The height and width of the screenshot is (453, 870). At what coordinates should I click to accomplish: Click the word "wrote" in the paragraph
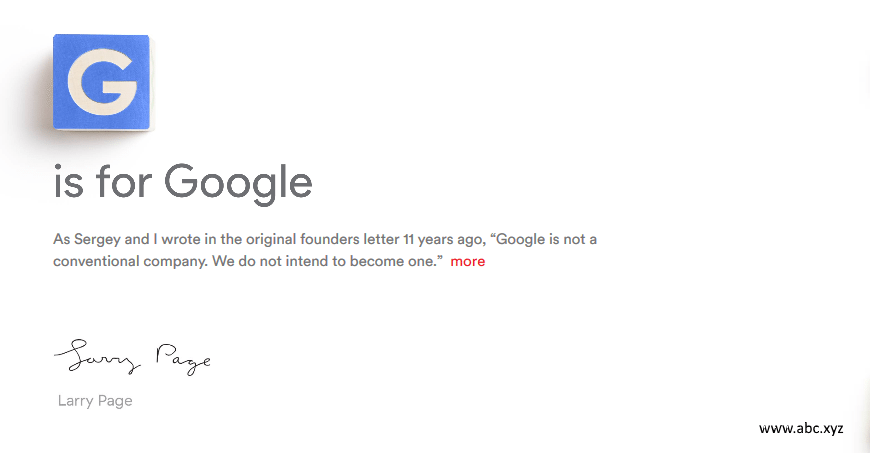(x=194, y=240)
